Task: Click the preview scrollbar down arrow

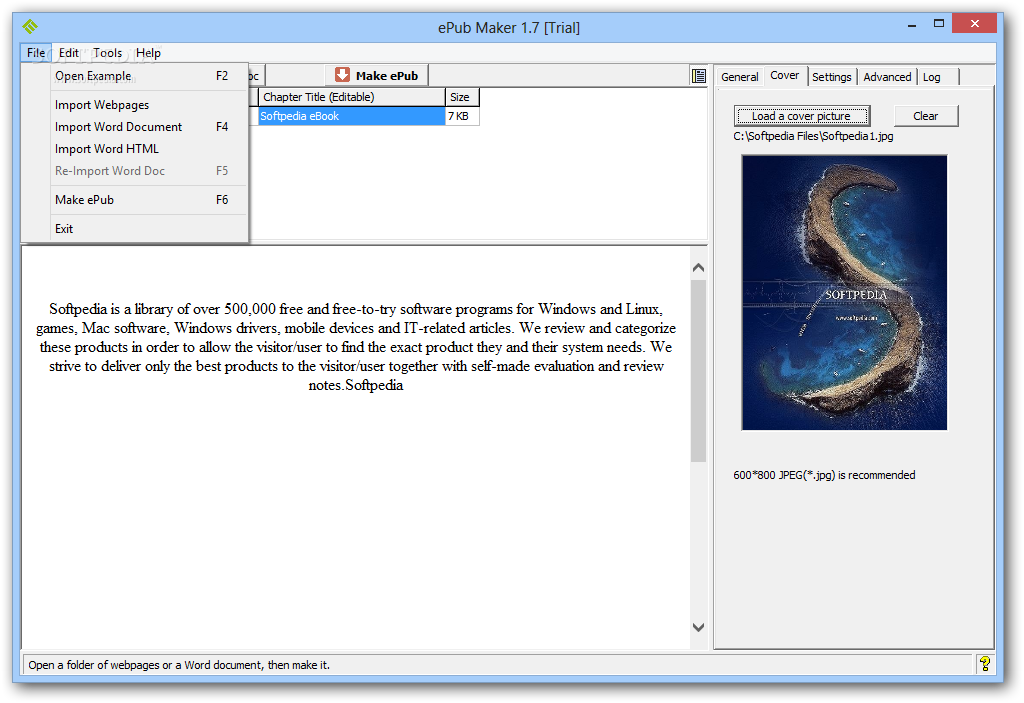Action: click(x=698, y=627)
